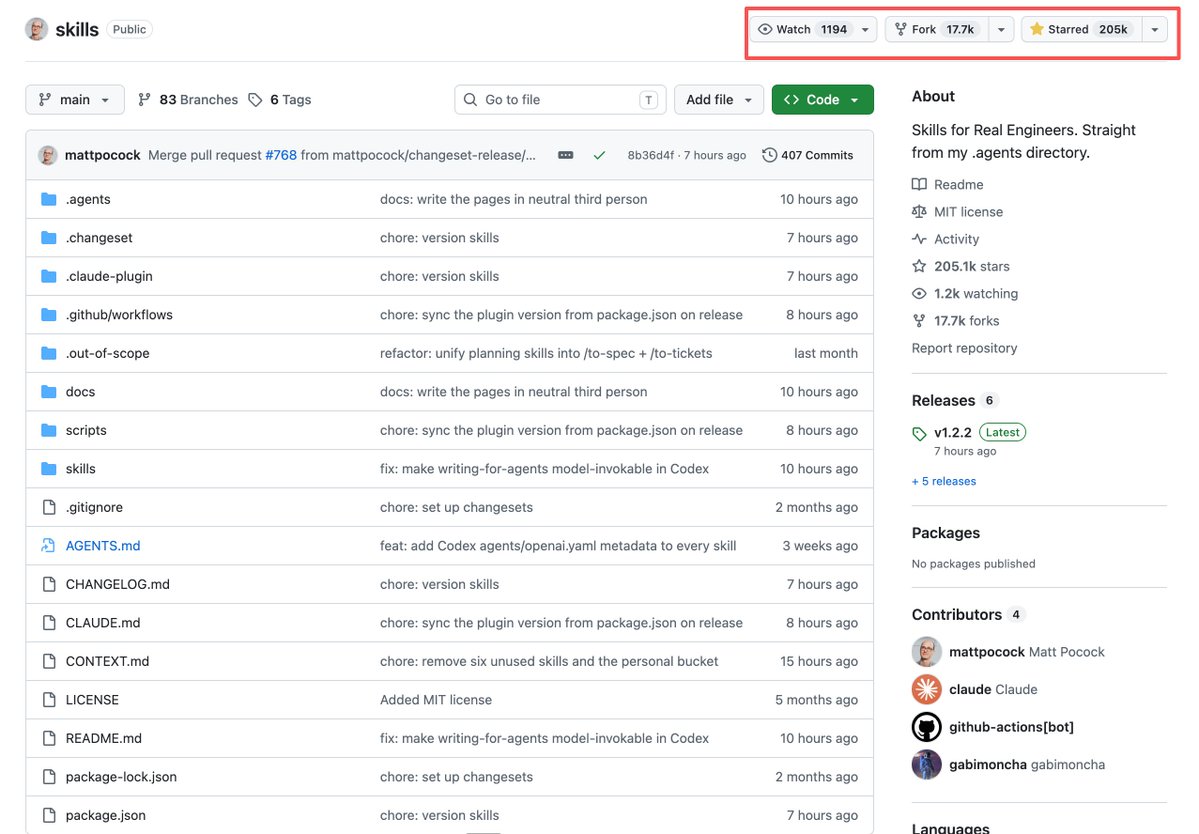Click the repository owner avatar beside skills
Screen dimensions: 1199x834
[x=36, y=29]
